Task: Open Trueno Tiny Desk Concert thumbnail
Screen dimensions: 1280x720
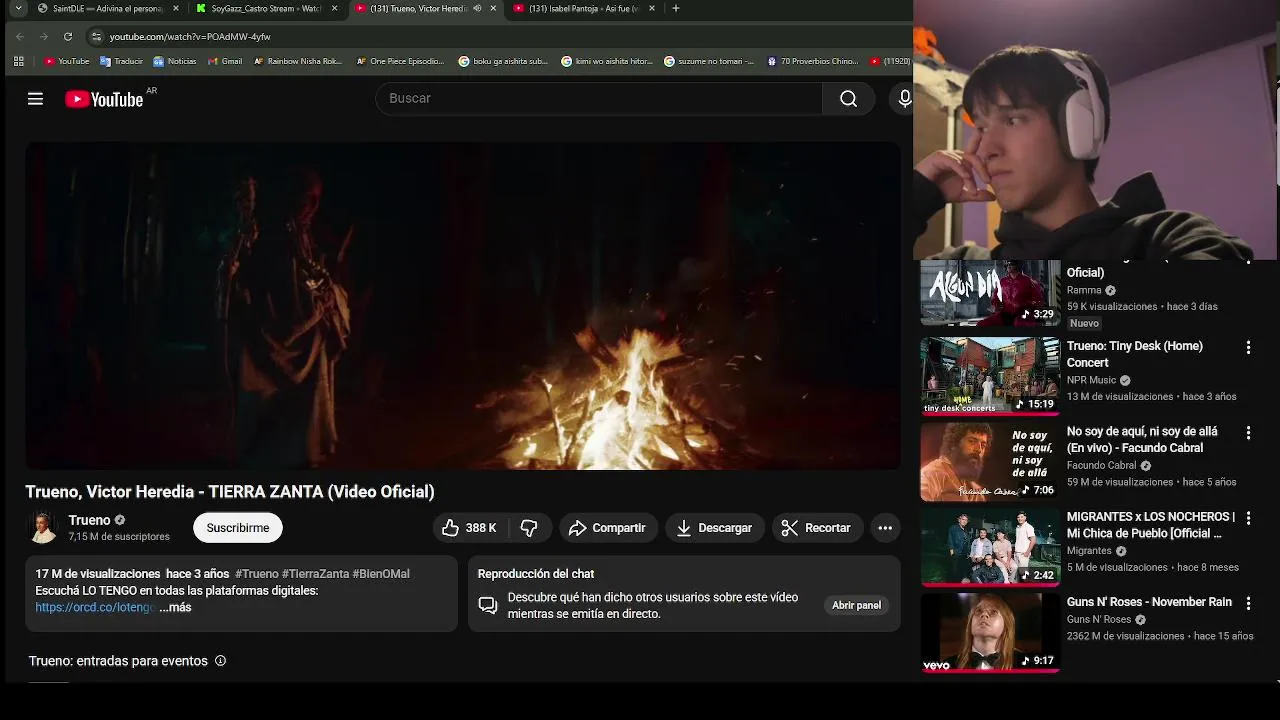Action: click(990, 375)
